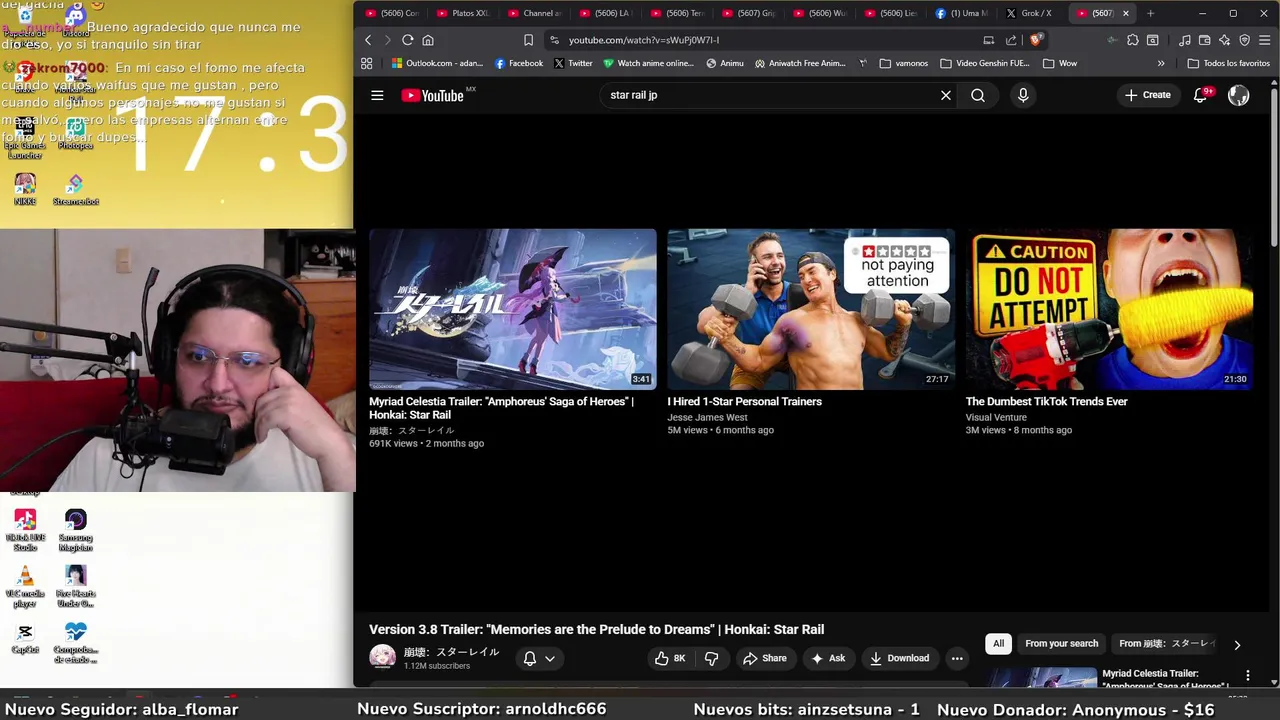Select the All filter chip
The image size is (1280, 720).
(998, 644)
